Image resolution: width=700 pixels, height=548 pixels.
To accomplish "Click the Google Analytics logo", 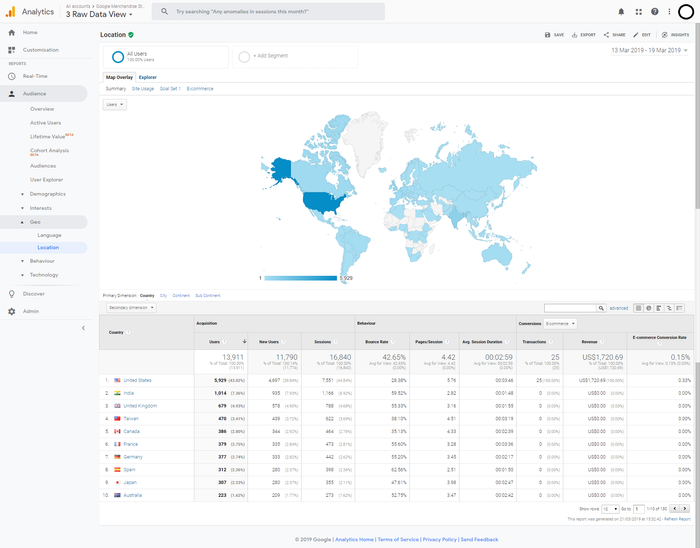I will pyautogui.click(x=10, y=12).
